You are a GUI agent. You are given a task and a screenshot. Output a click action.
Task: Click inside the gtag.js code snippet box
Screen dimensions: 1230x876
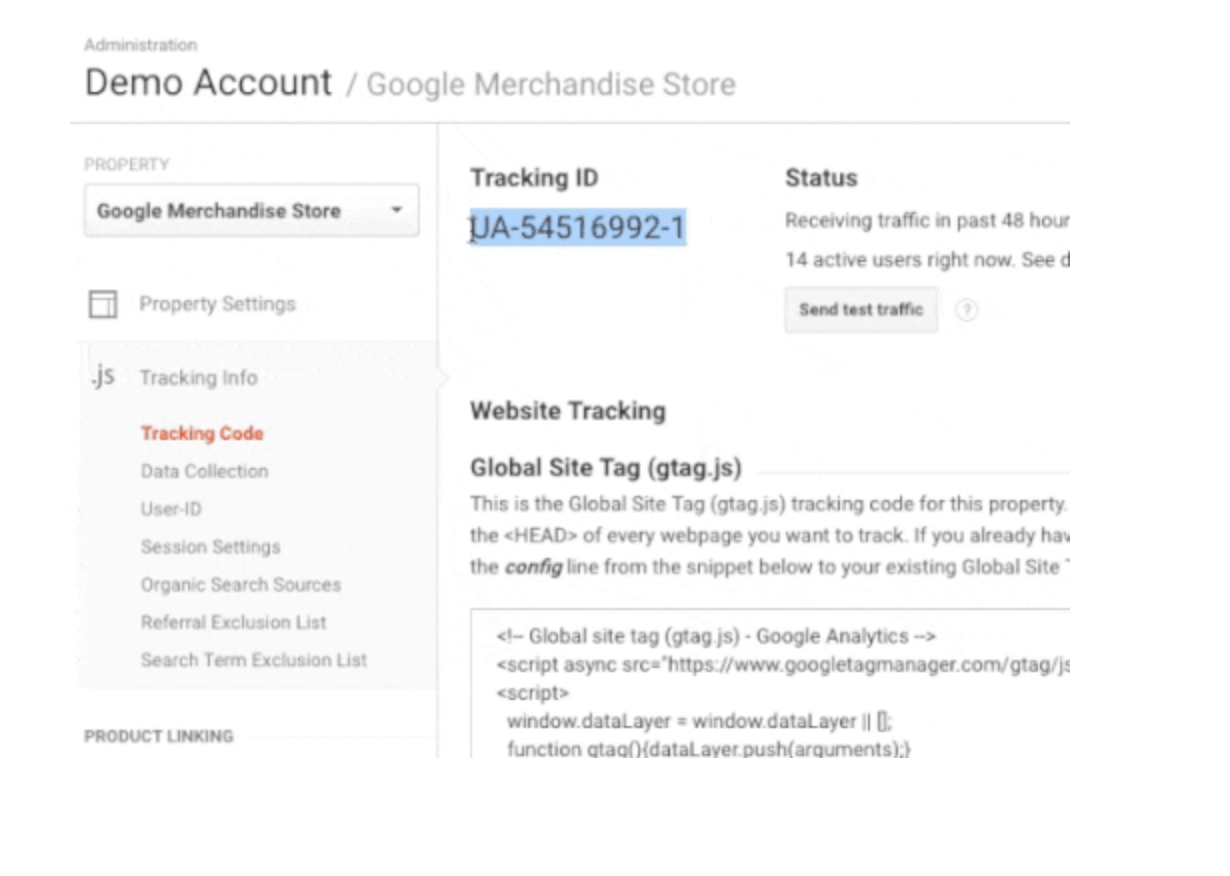[x=770, y=690]
